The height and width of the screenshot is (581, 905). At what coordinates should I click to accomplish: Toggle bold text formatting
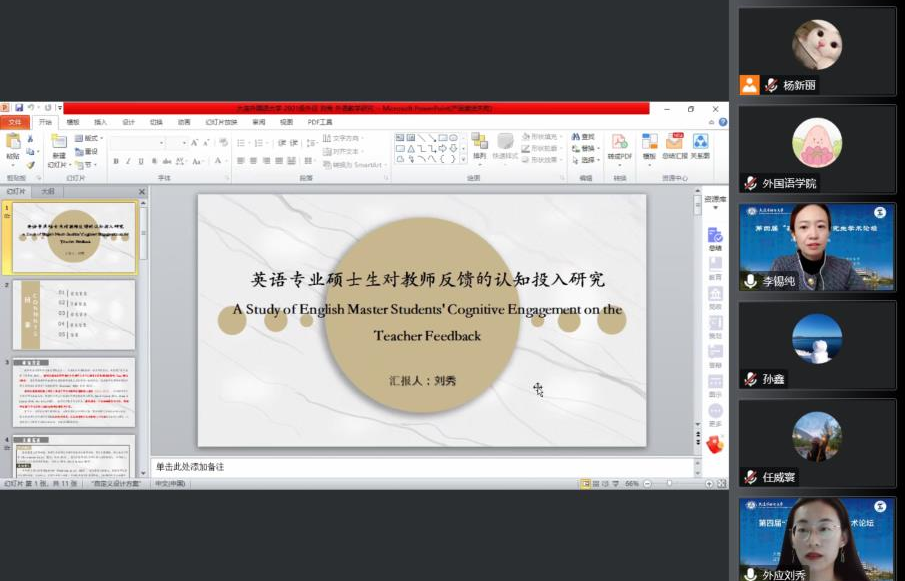pos(114,161)
